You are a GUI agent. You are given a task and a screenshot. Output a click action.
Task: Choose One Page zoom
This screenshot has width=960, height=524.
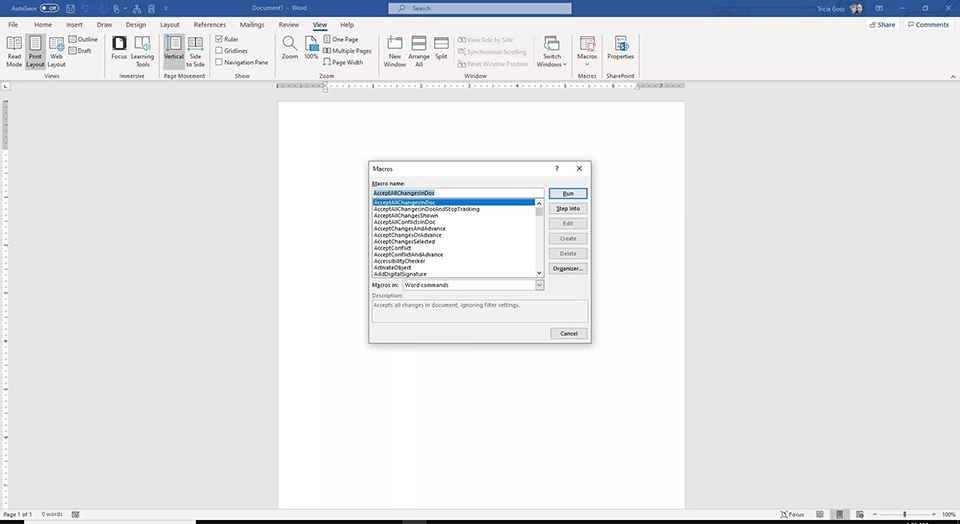point(341,39)
